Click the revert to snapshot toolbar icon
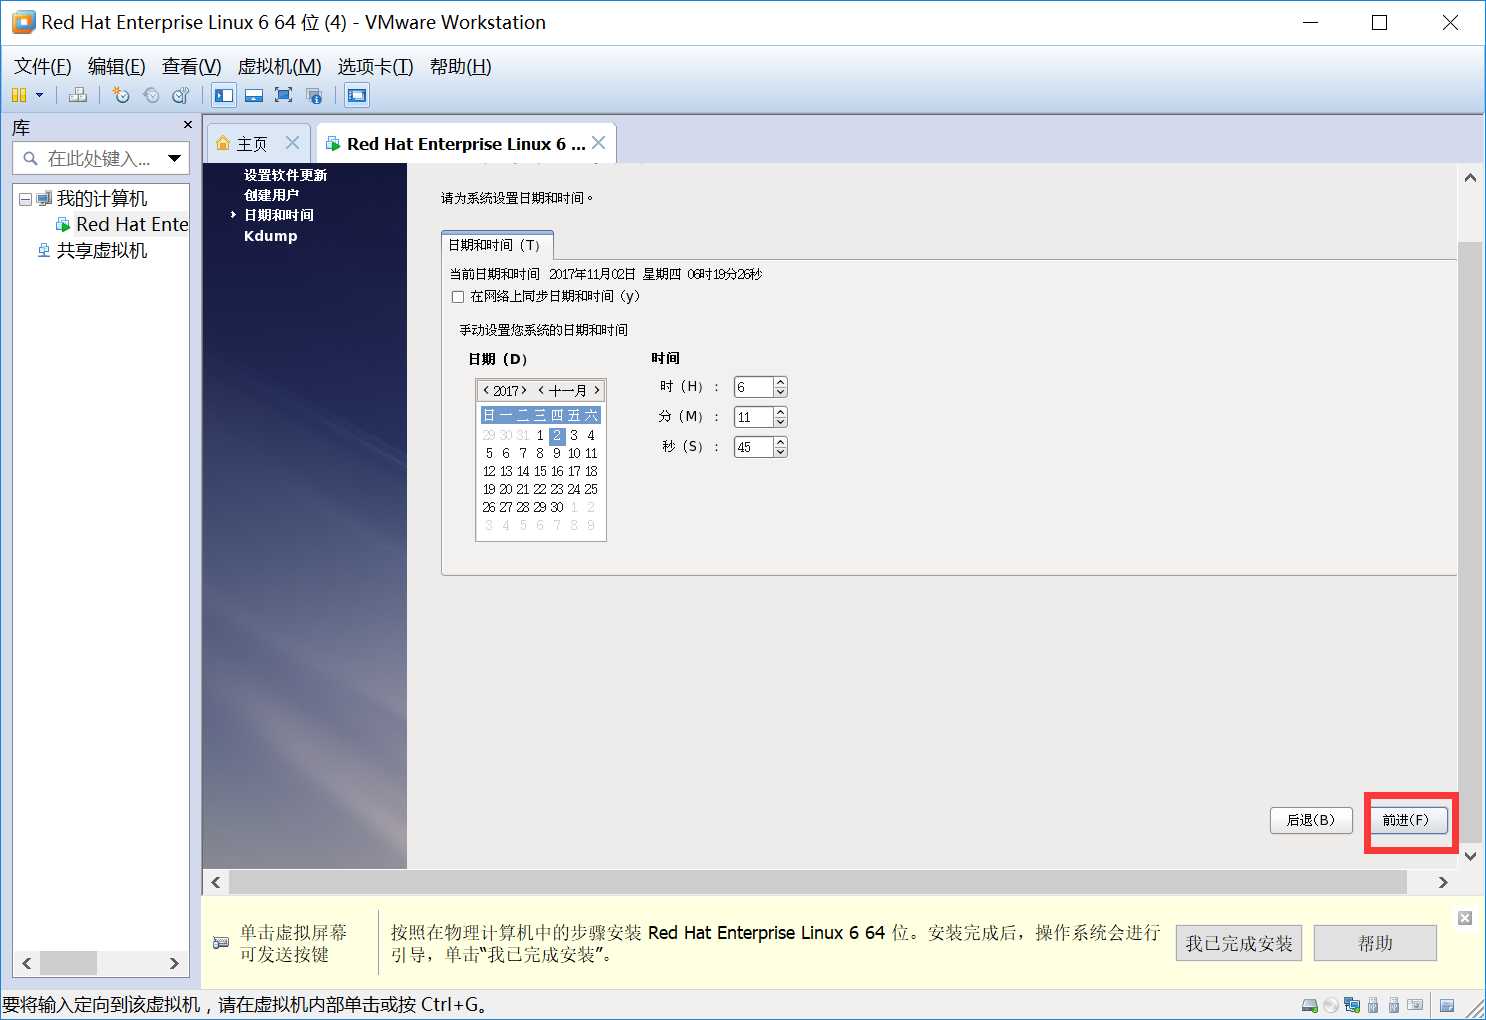Screen dimensions: 1486x1020 (x=151, y=95)
